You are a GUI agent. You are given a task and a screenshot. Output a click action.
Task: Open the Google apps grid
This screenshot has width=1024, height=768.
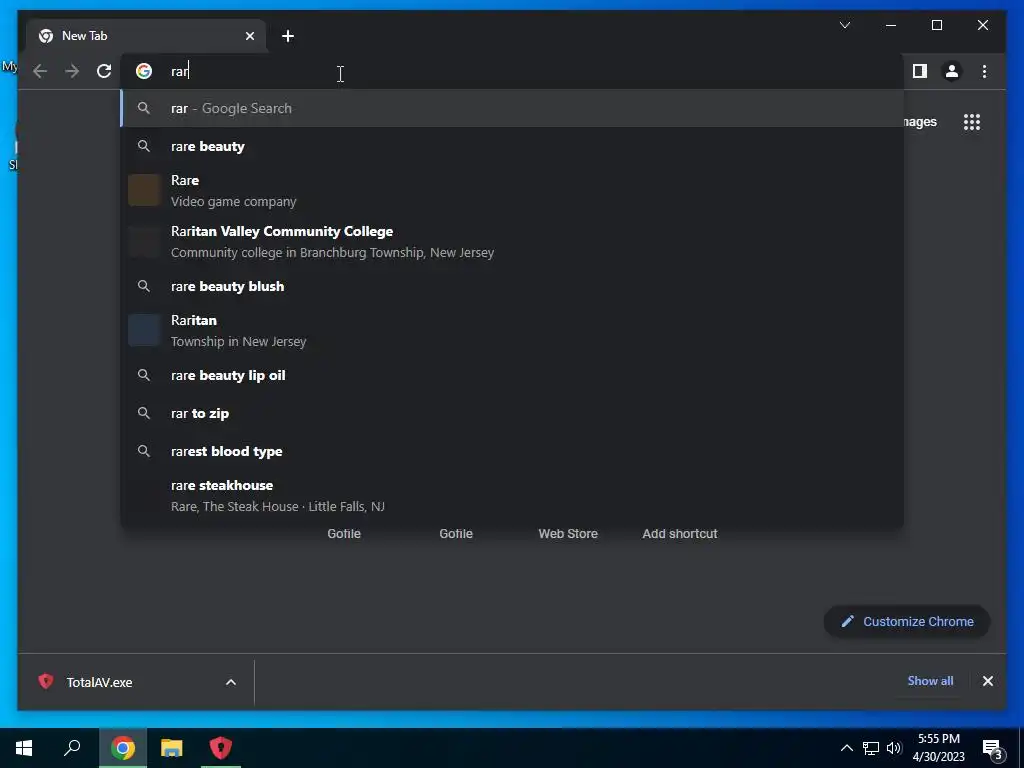point(972,122)
